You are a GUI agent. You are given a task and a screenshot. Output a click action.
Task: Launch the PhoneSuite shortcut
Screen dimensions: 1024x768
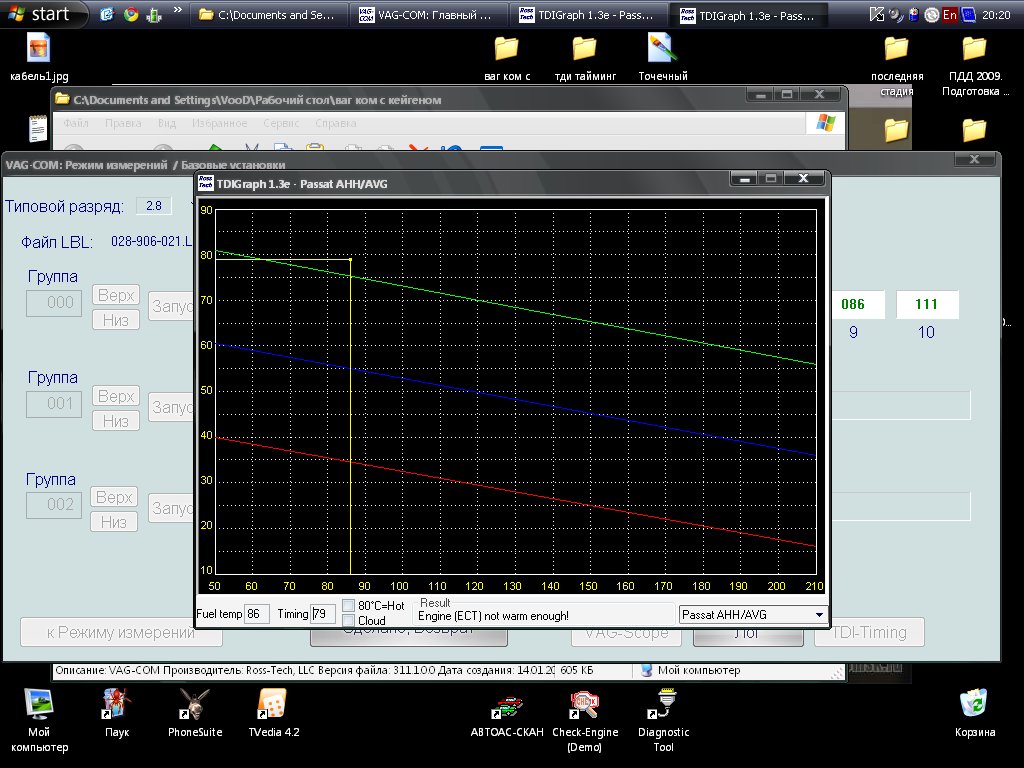(x=195, y=713)
